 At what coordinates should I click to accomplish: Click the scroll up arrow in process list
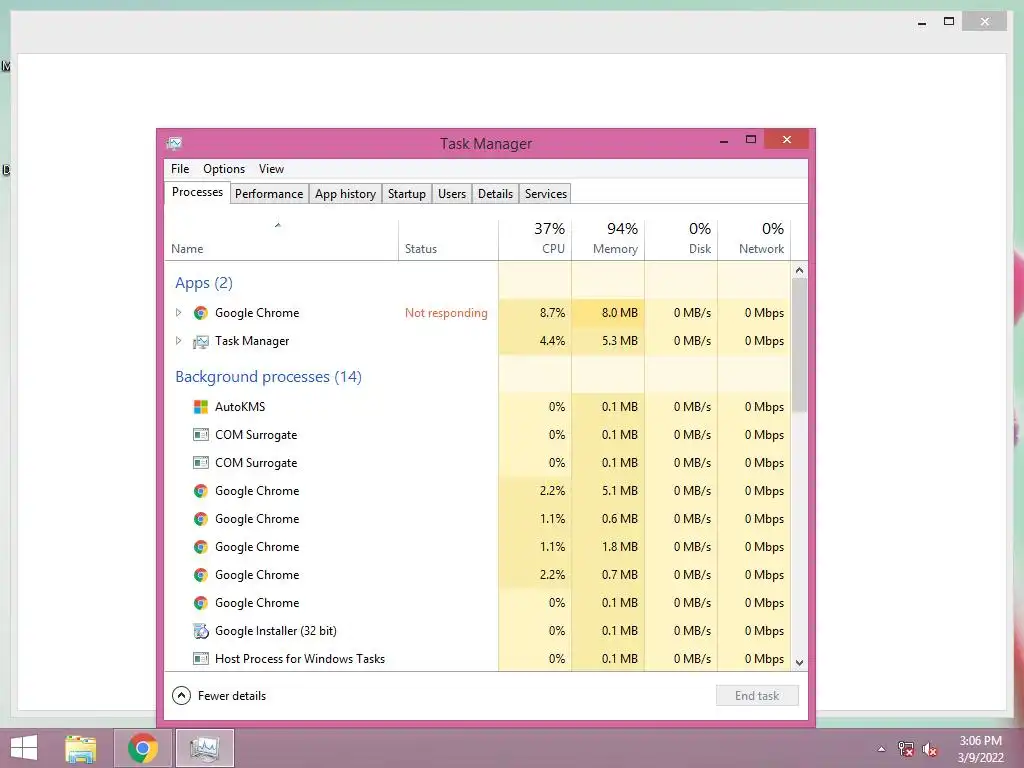[x=799, y=270]
